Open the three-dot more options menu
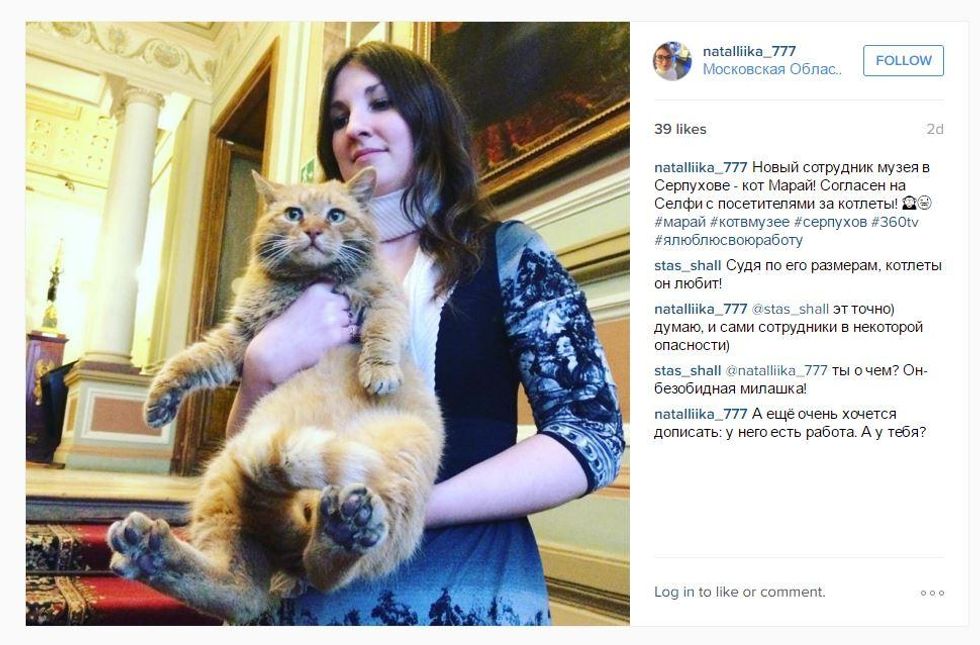The width and height of the screenshot is (980, 645). 932,592
